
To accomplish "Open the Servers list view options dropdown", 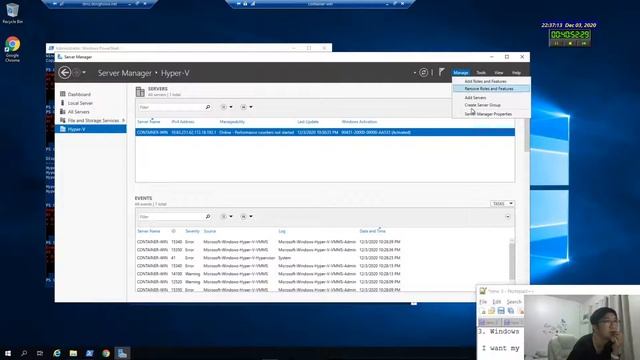I will 227,107.
